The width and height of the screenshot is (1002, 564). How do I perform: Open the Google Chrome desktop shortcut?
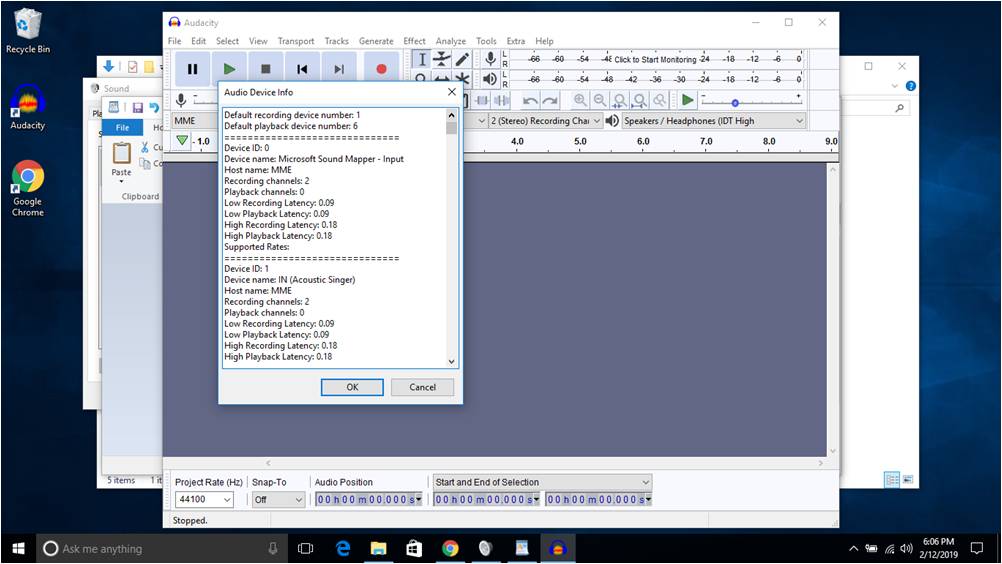click(27, 188)
